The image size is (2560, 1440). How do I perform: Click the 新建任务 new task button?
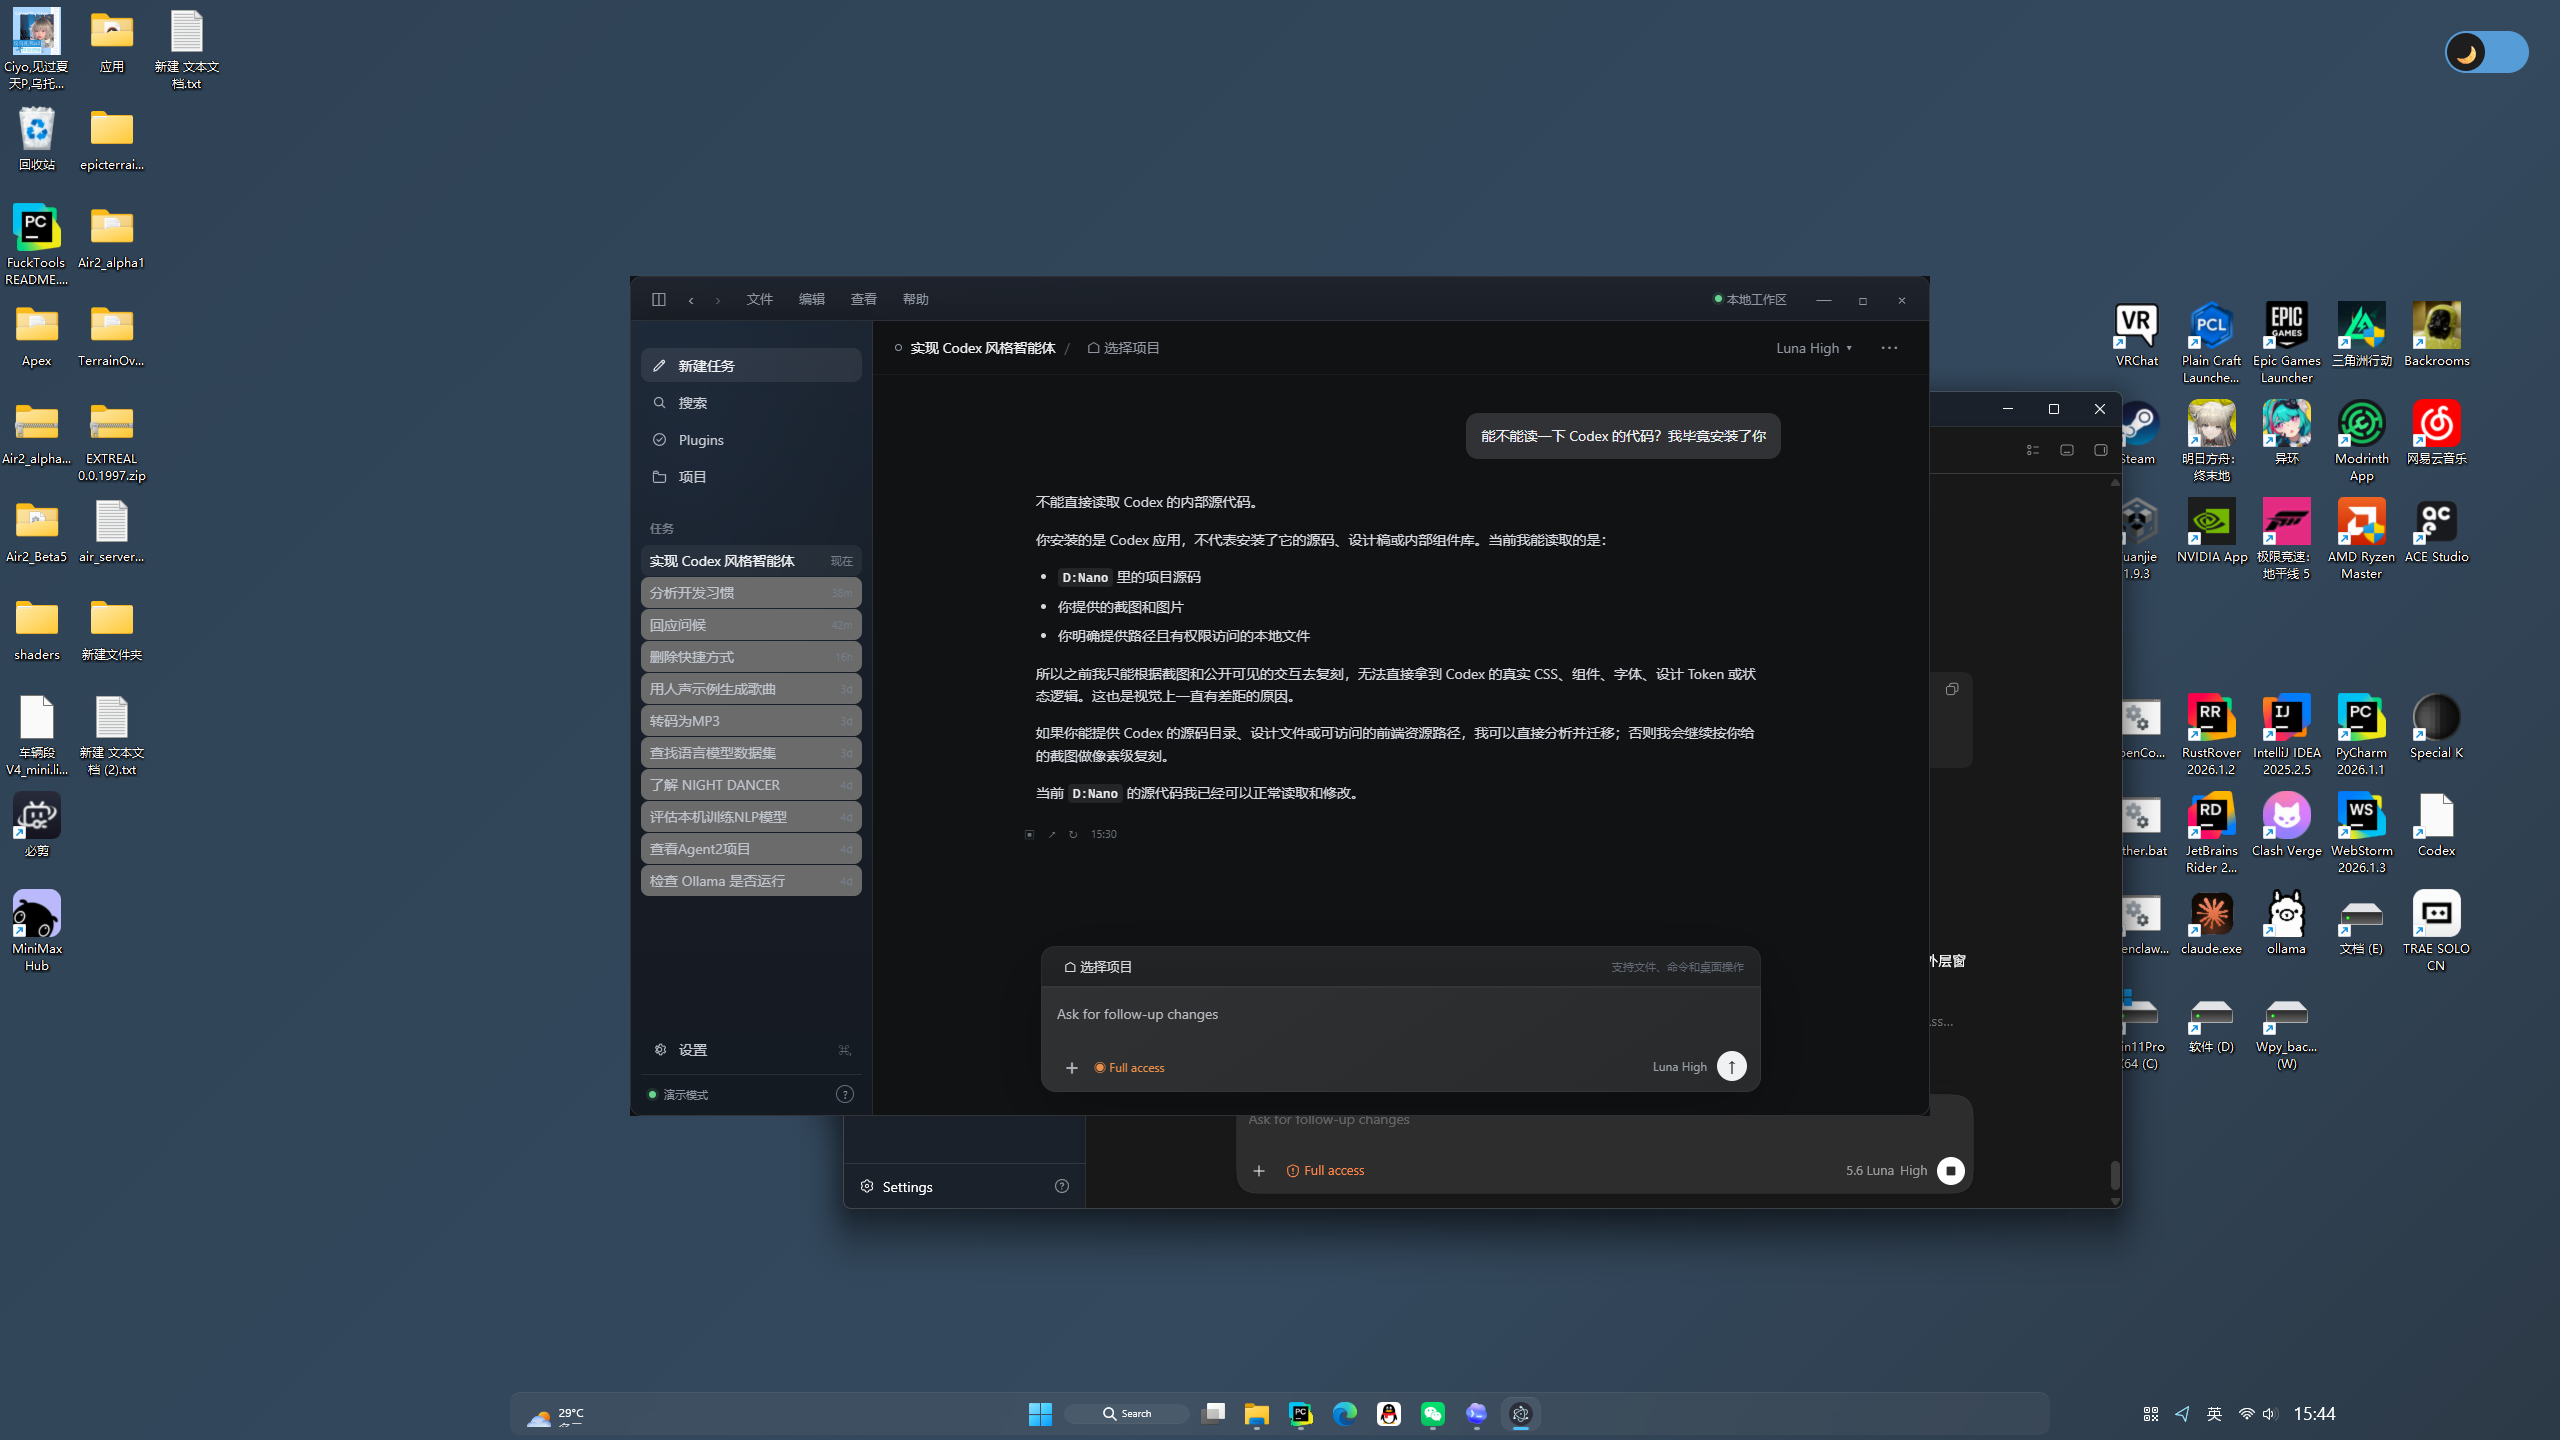tap(751, 366)
